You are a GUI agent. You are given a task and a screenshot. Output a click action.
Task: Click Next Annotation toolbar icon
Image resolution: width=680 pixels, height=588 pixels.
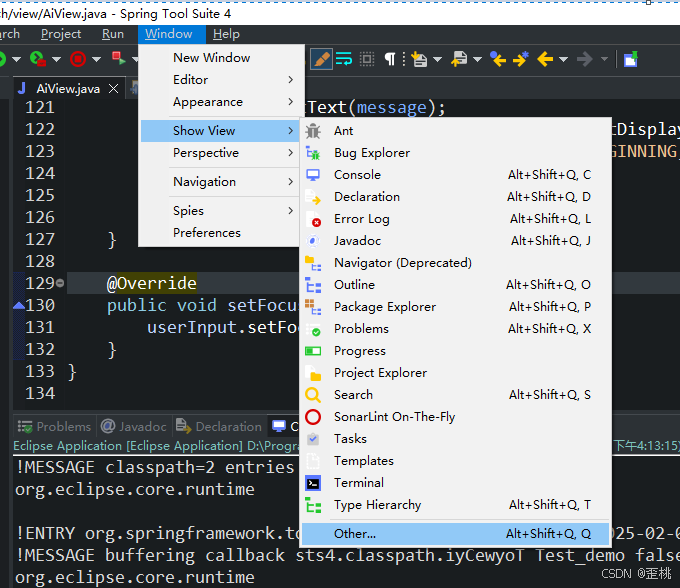(x=419, y=59)
